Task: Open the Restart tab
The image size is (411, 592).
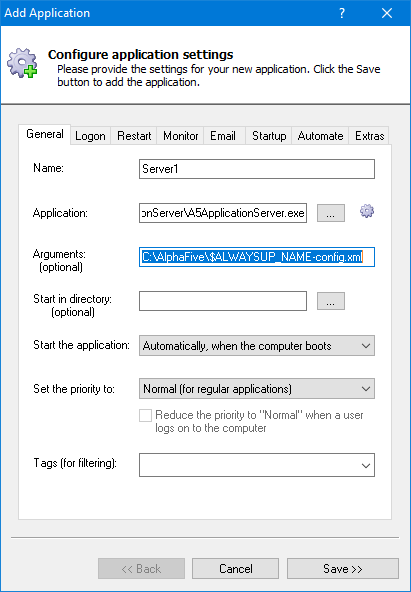Action: [134, 136]
